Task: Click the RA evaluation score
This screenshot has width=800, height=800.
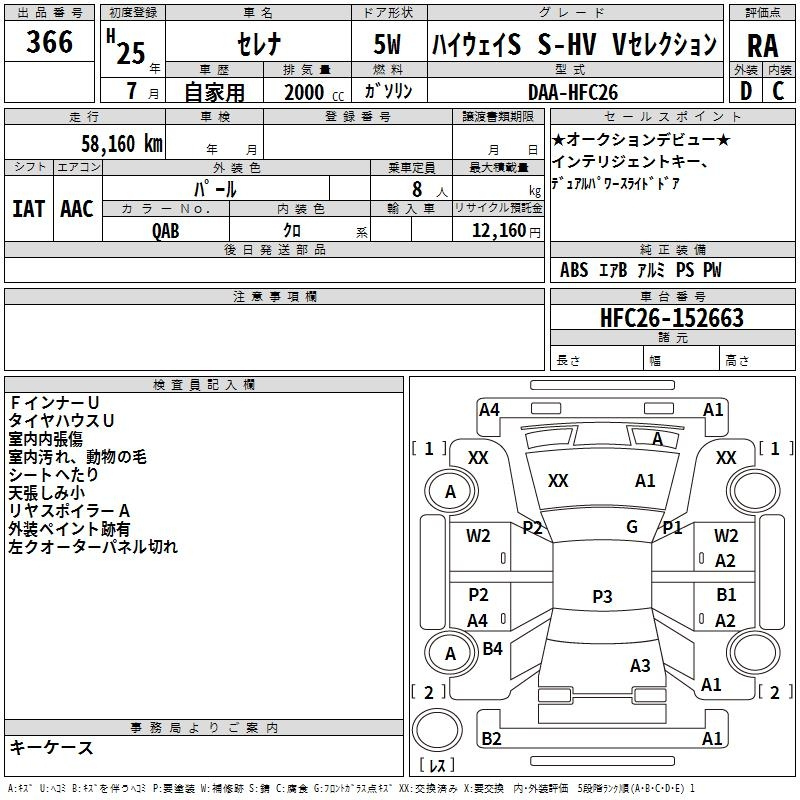Action: tap(762, 46)
